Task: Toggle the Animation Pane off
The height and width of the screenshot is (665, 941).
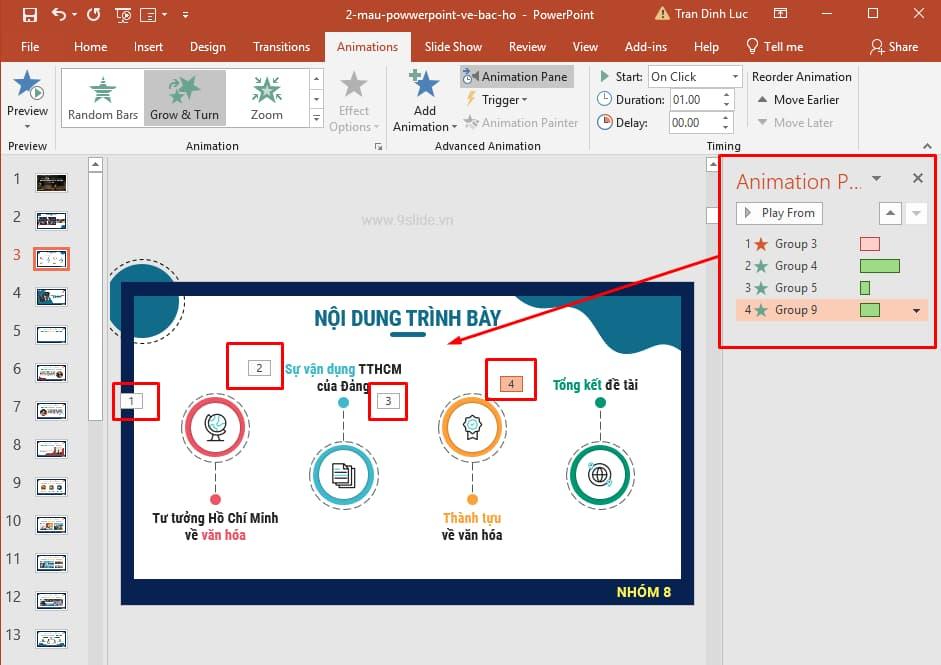Action: point(516,76)
